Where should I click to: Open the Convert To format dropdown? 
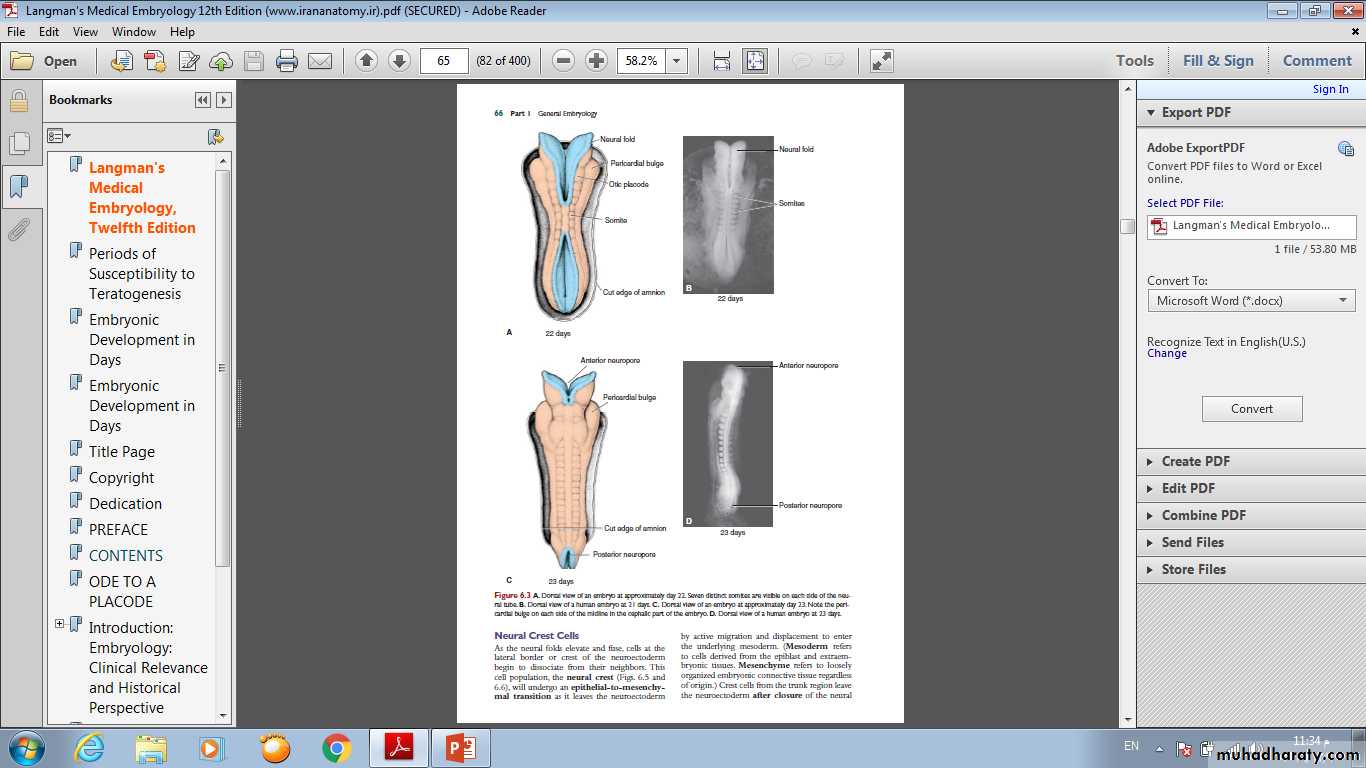(1251, 300)
